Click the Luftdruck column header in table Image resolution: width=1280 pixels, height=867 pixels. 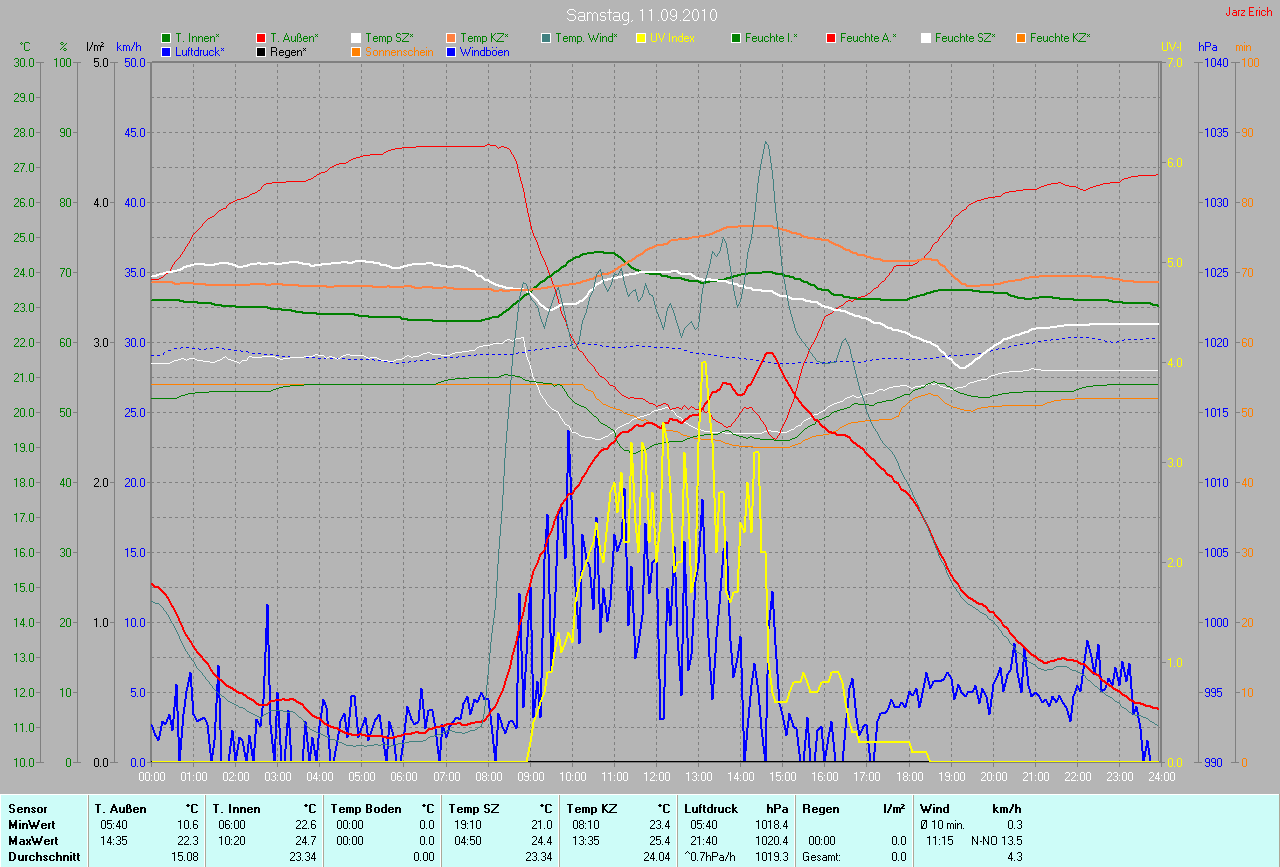click(711, 808)
